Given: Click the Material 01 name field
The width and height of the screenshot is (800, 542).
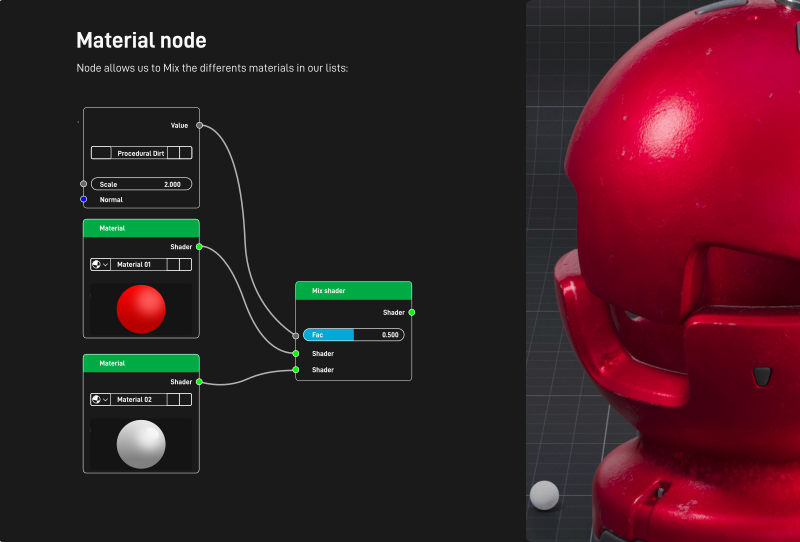Looking at the screenshot, I should (139, 264).
